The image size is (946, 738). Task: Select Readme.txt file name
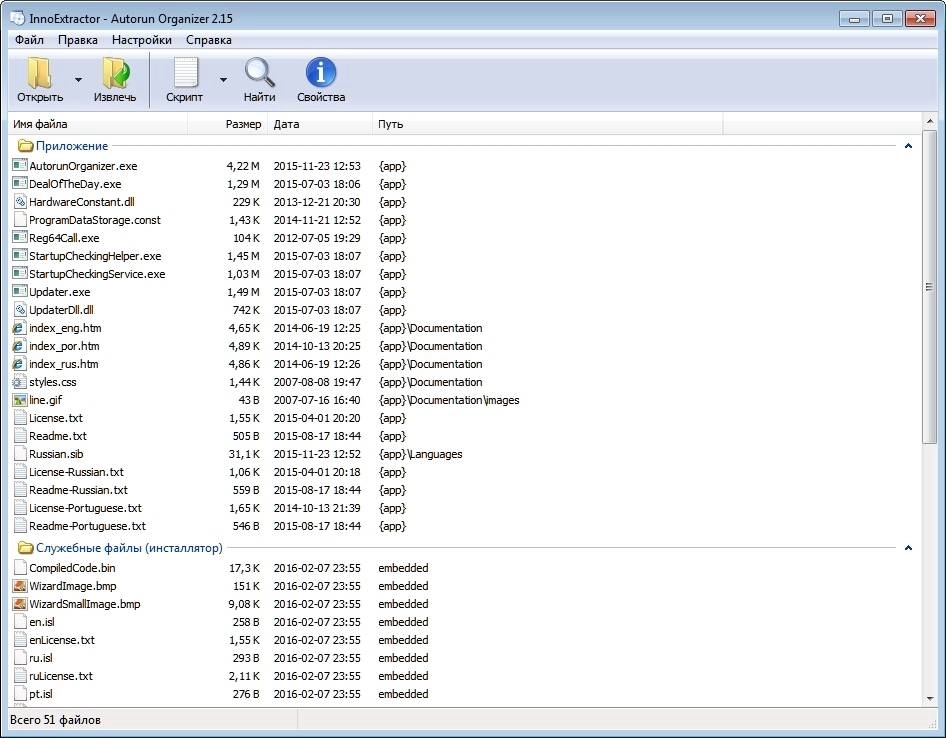(x=58, y=436)
